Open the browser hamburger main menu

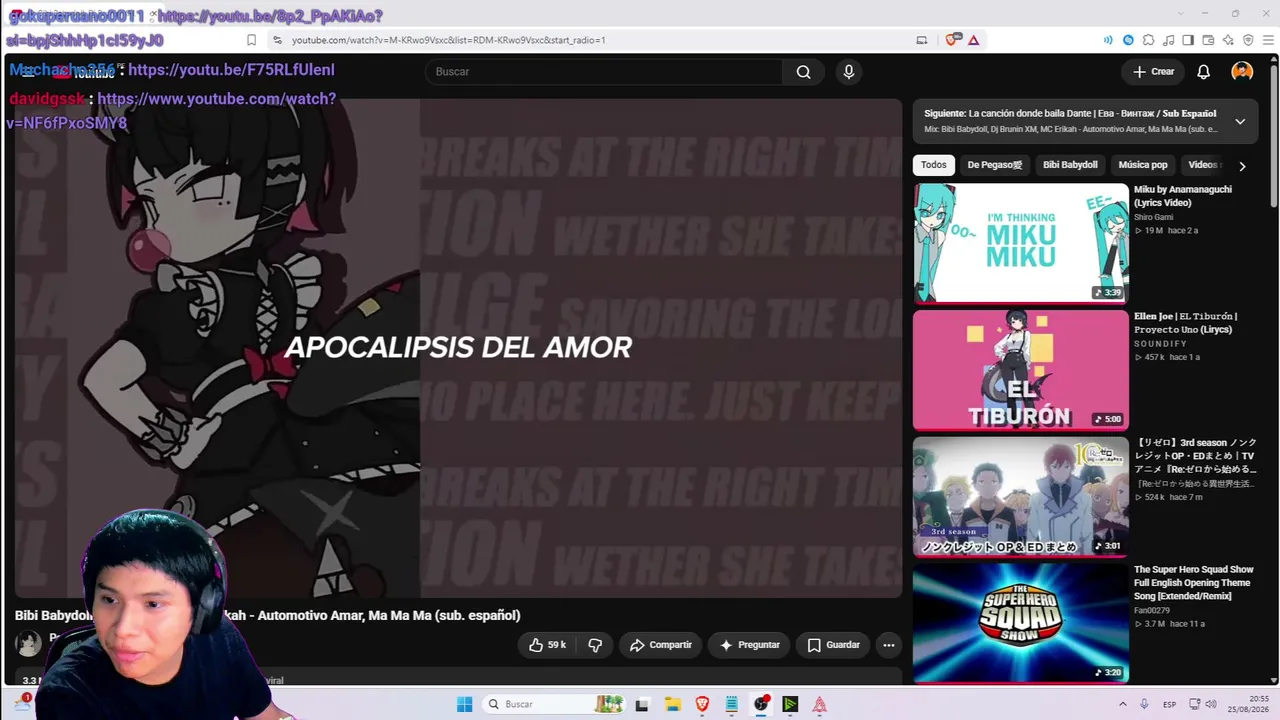point(1267,40)
